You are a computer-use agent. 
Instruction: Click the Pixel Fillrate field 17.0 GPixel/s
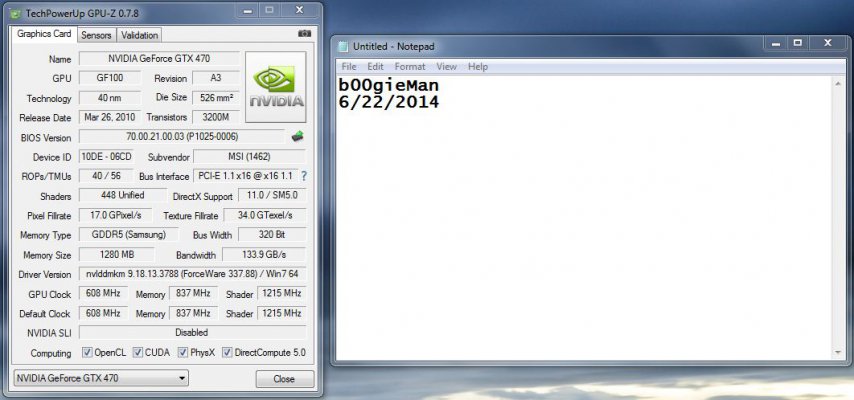click(115, 215)
